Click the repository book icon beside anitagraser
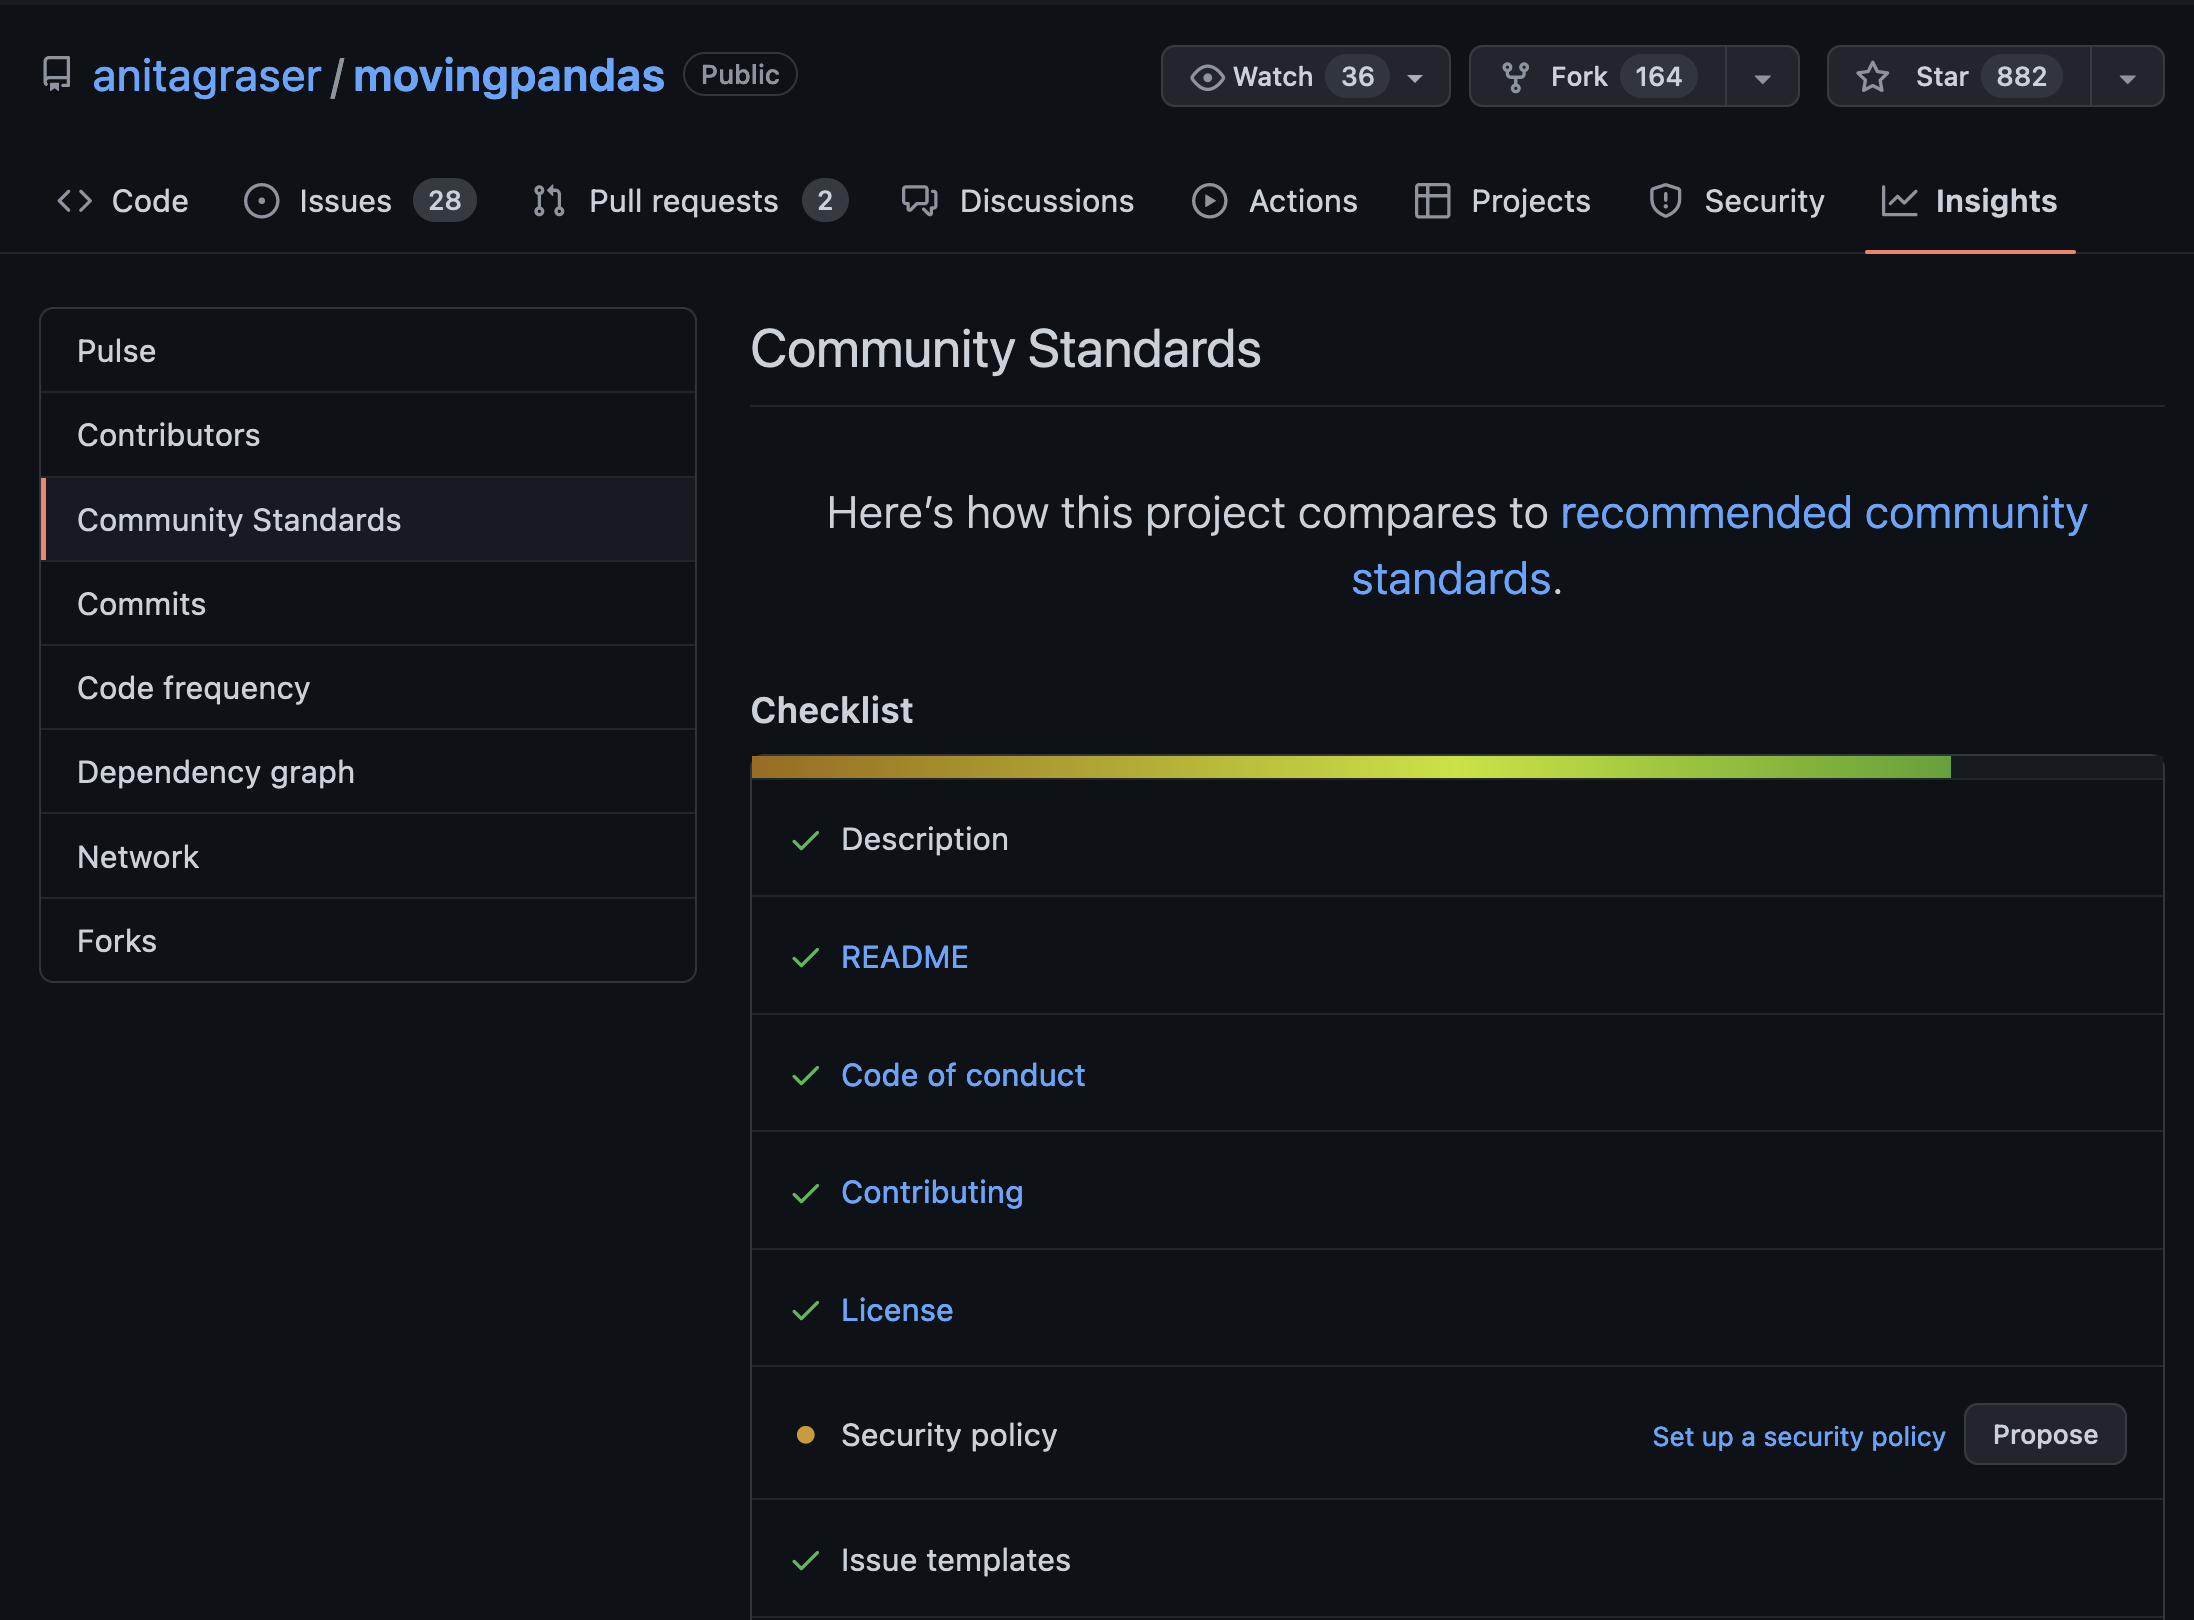 click(x=57, y=75)
